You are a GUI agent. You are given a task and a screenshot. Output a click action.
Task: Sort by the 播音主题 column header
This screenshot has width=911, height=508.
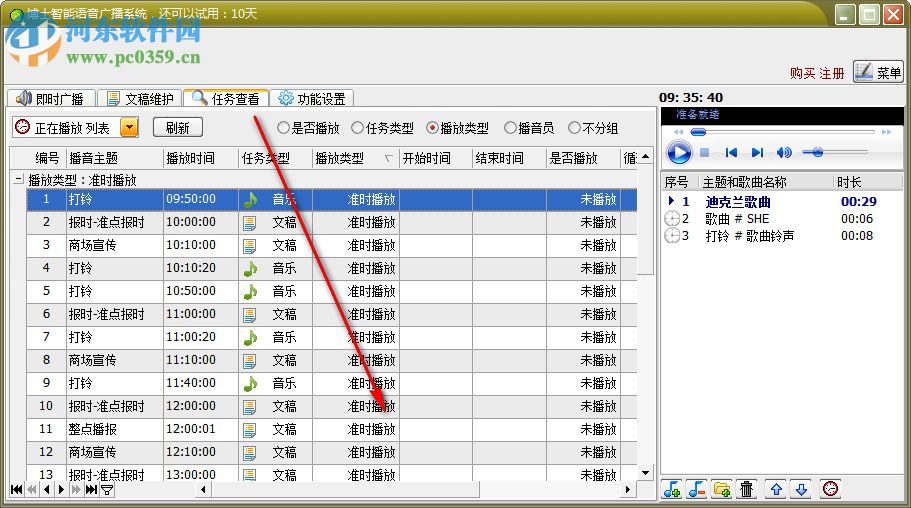point(115,158)
